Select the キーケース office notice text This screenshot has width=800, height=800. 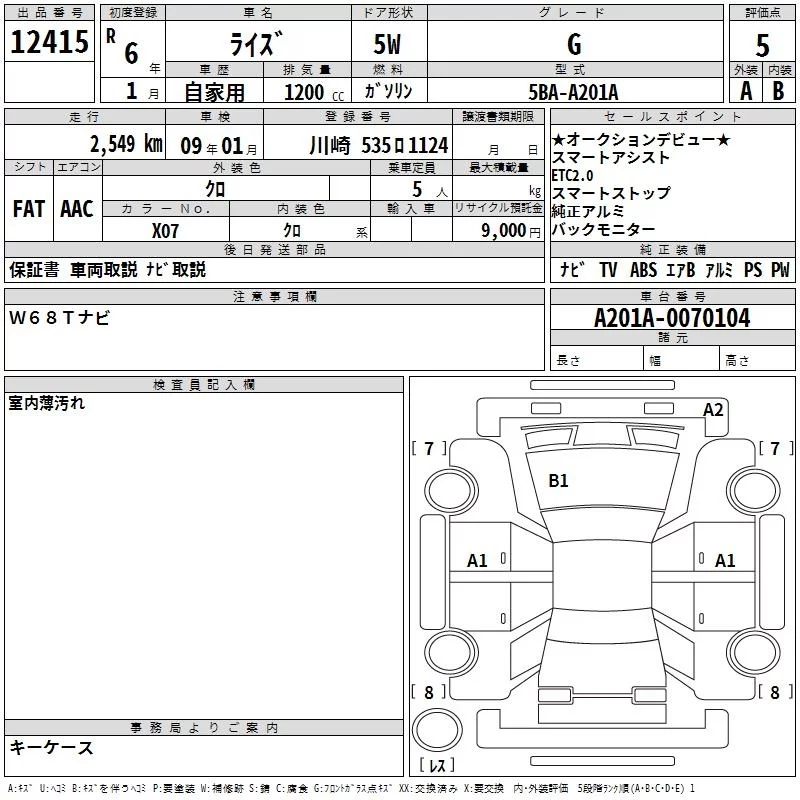pyautogui.click(x=51, y=747)
